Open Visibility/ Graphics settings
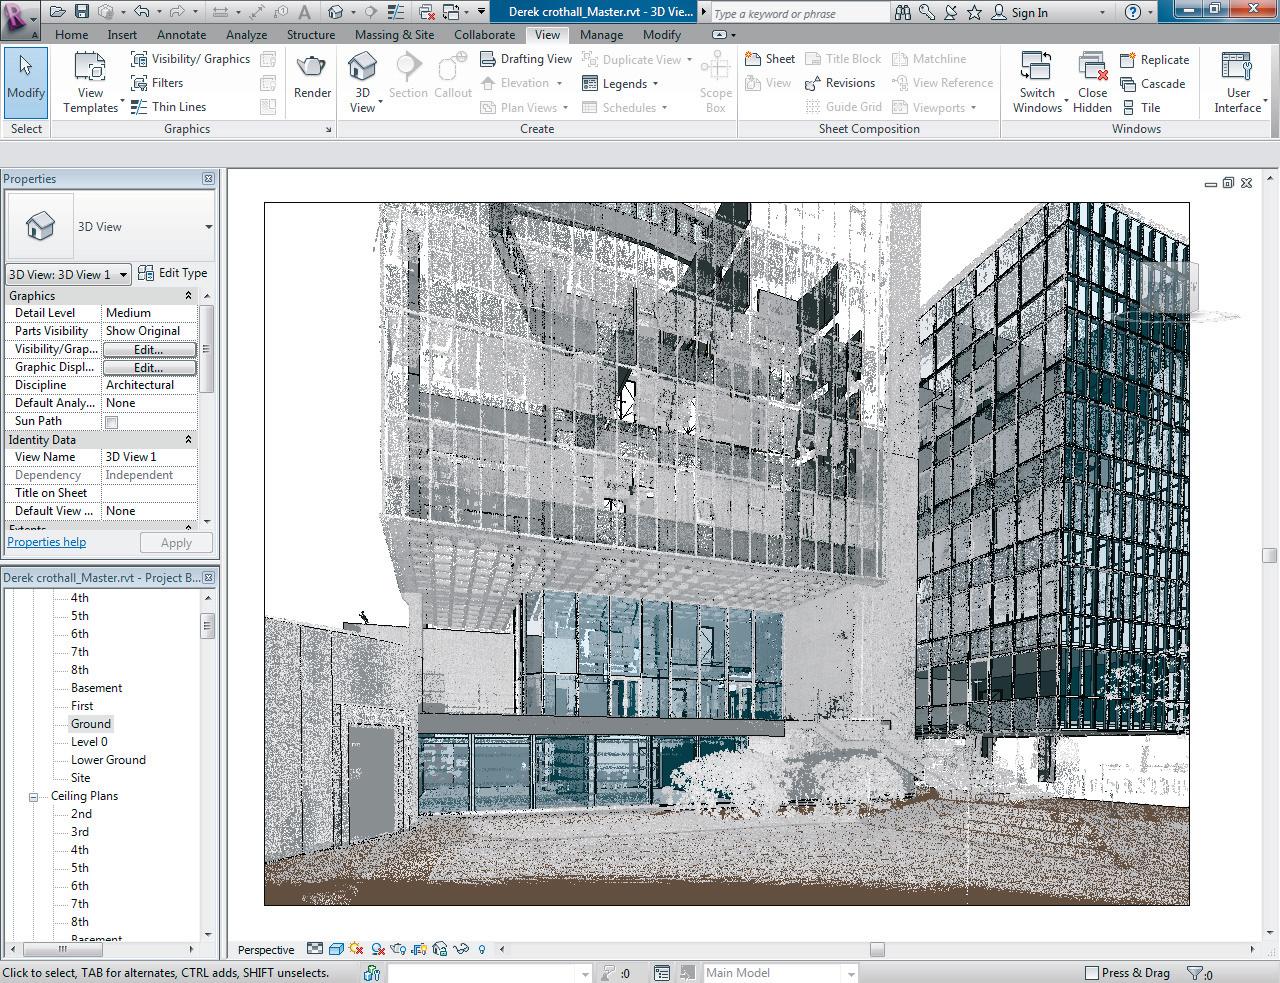 coord(190,59)
